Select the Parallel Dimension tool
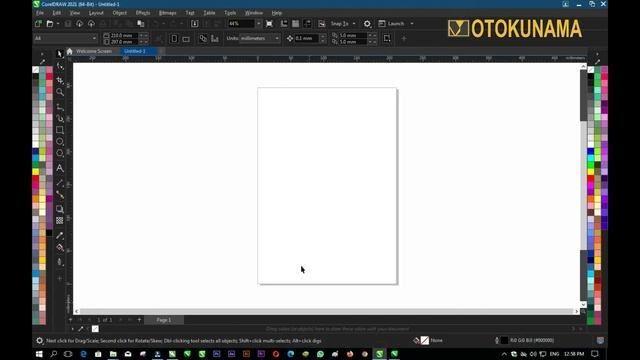This screenshot has width=640, height=360. [60, 182]
